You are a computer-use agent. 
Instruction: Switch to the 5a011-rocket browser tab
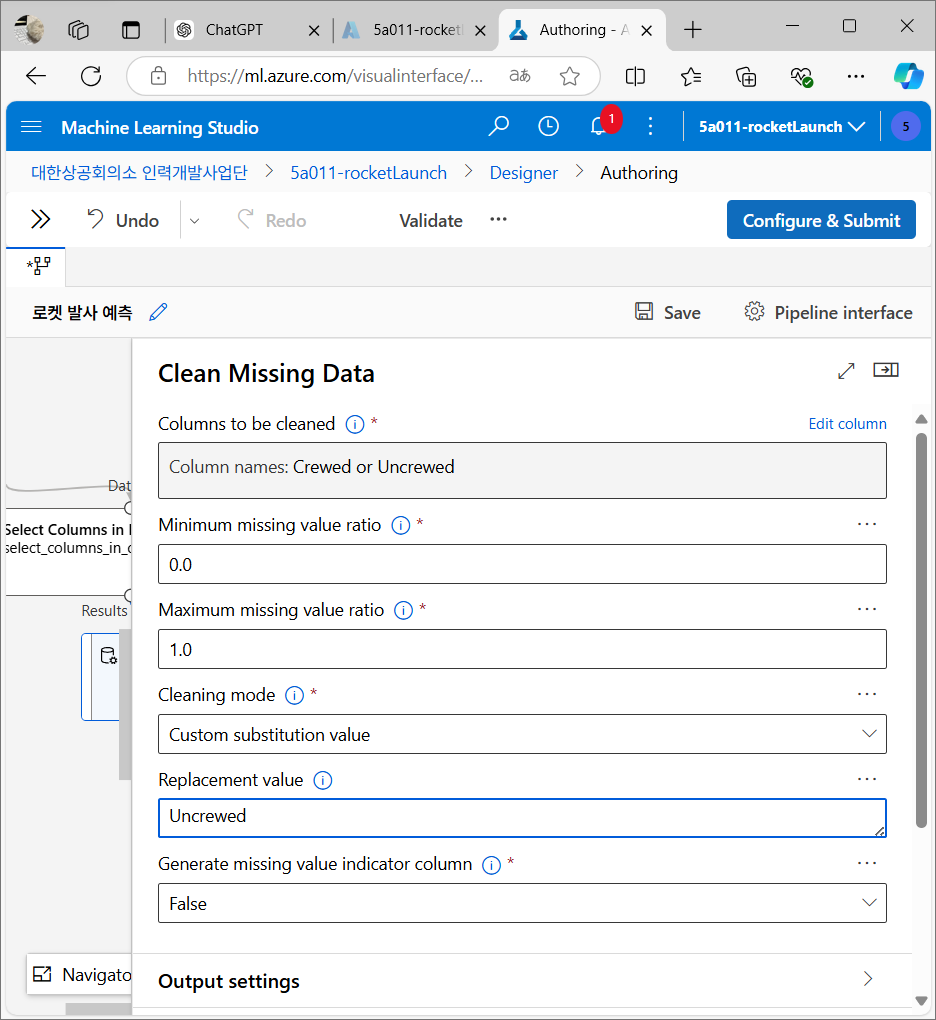tap(416, 30)
